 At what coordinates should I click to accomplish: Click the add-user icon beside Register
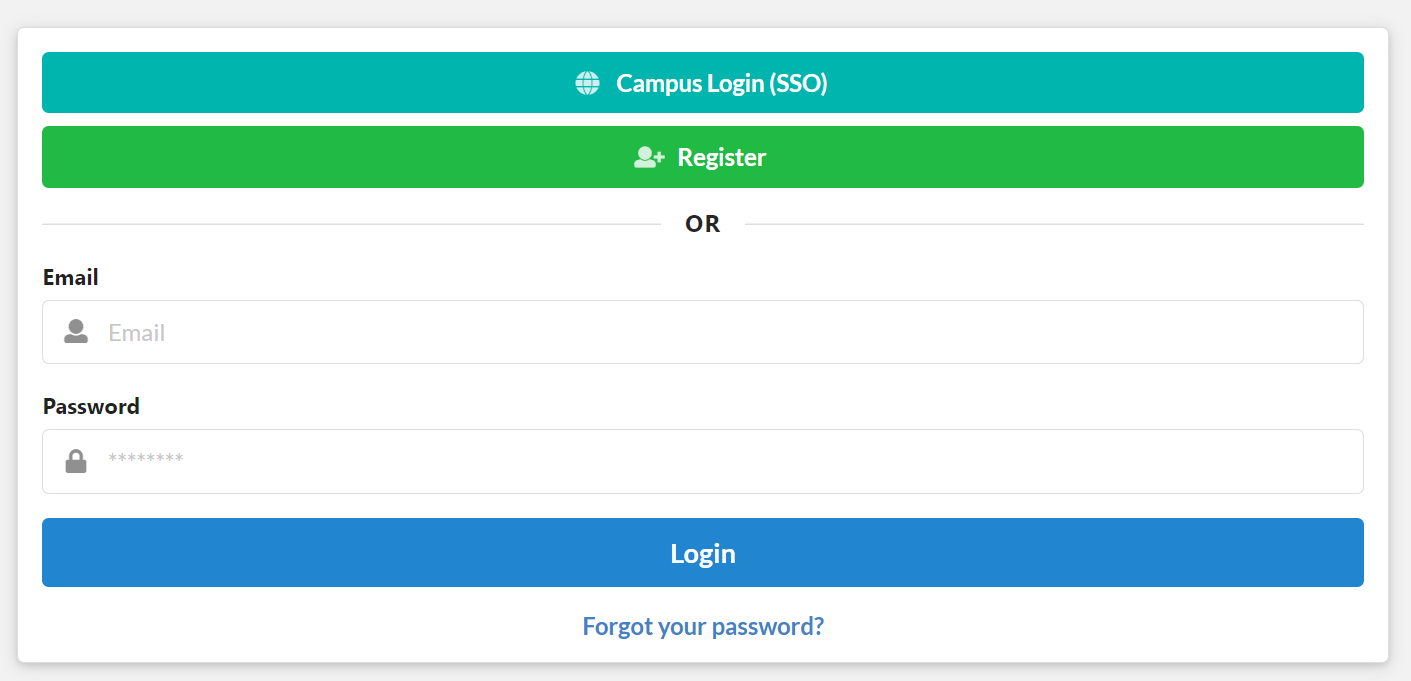(649, 157)
